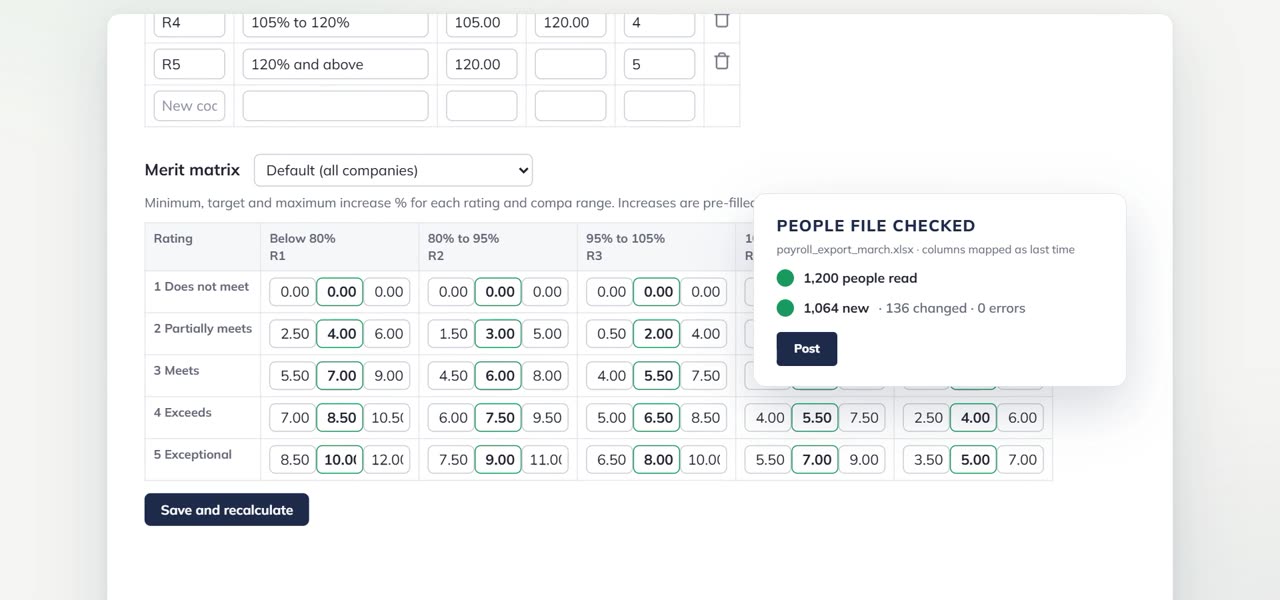Click new row label input field

[335, 106]
